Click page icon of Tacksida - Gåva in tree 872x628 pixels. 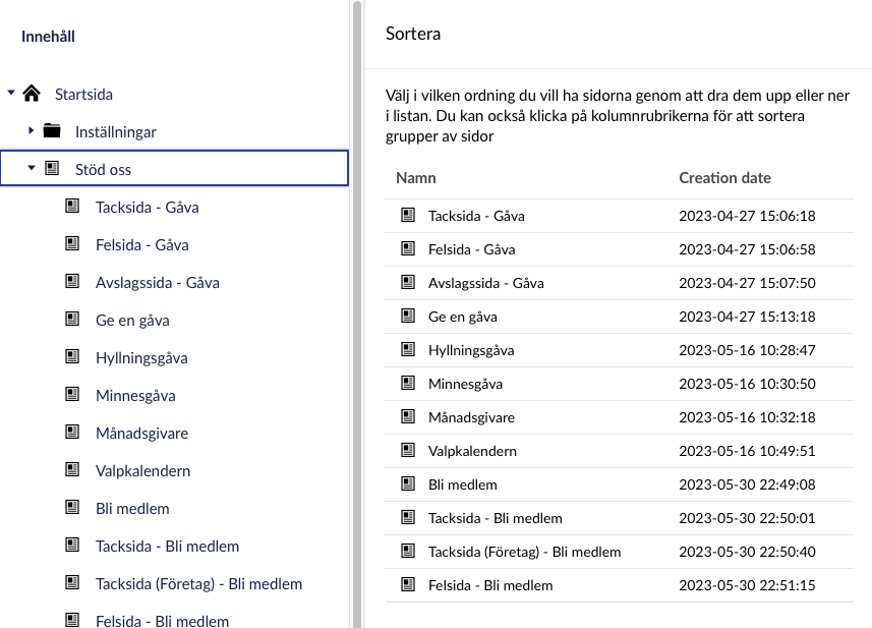[72, 206]
